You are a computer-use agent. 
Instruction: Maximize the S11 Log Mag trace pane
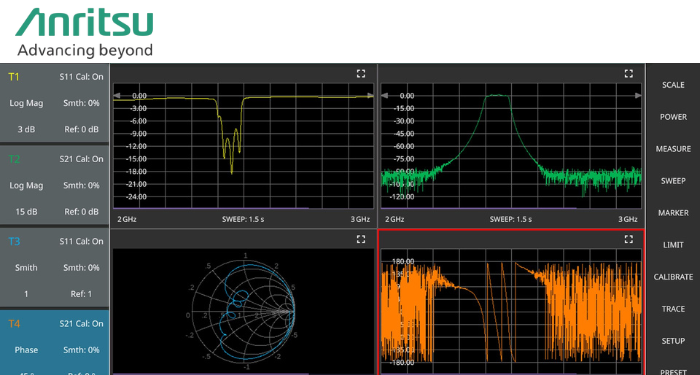[x=361, y=74]
